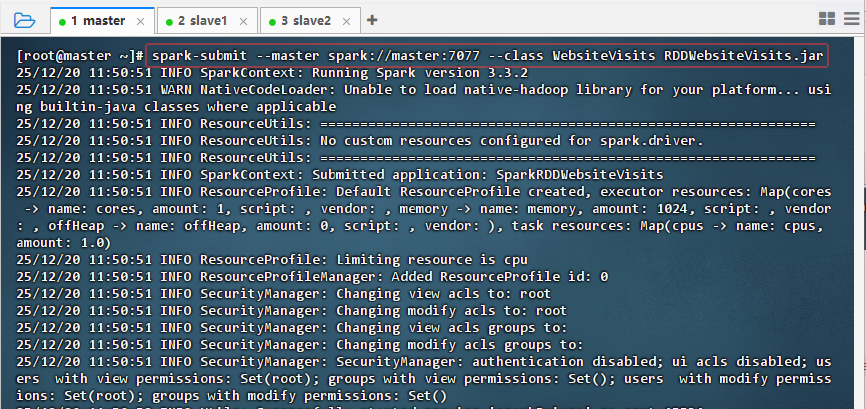Switch to the 1 master tab
The image size is (866, 409).
pos(102,21)
